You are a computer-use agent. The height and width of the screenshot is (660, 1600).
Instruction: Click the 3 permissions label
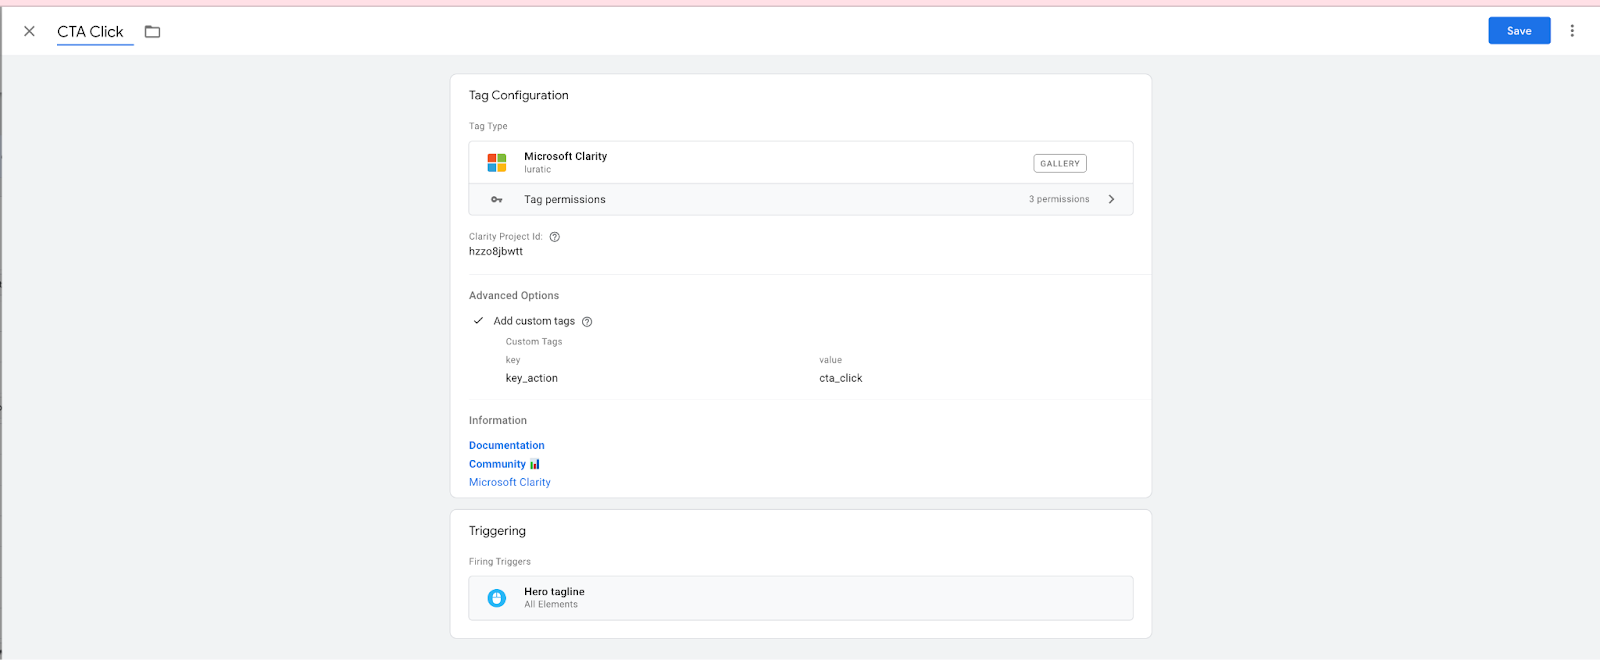click(x=1059, y=199)
